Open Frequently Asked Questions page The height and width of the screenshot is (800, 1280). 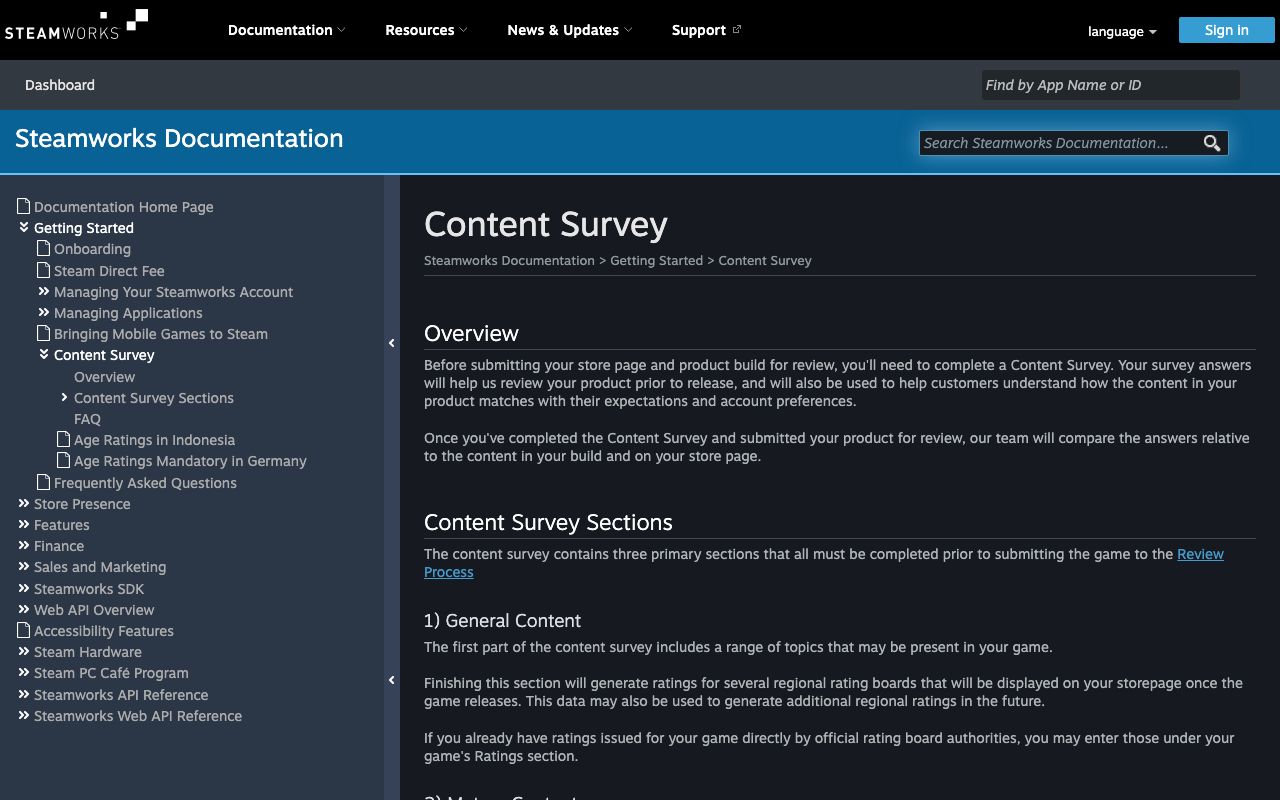(145, 482)
